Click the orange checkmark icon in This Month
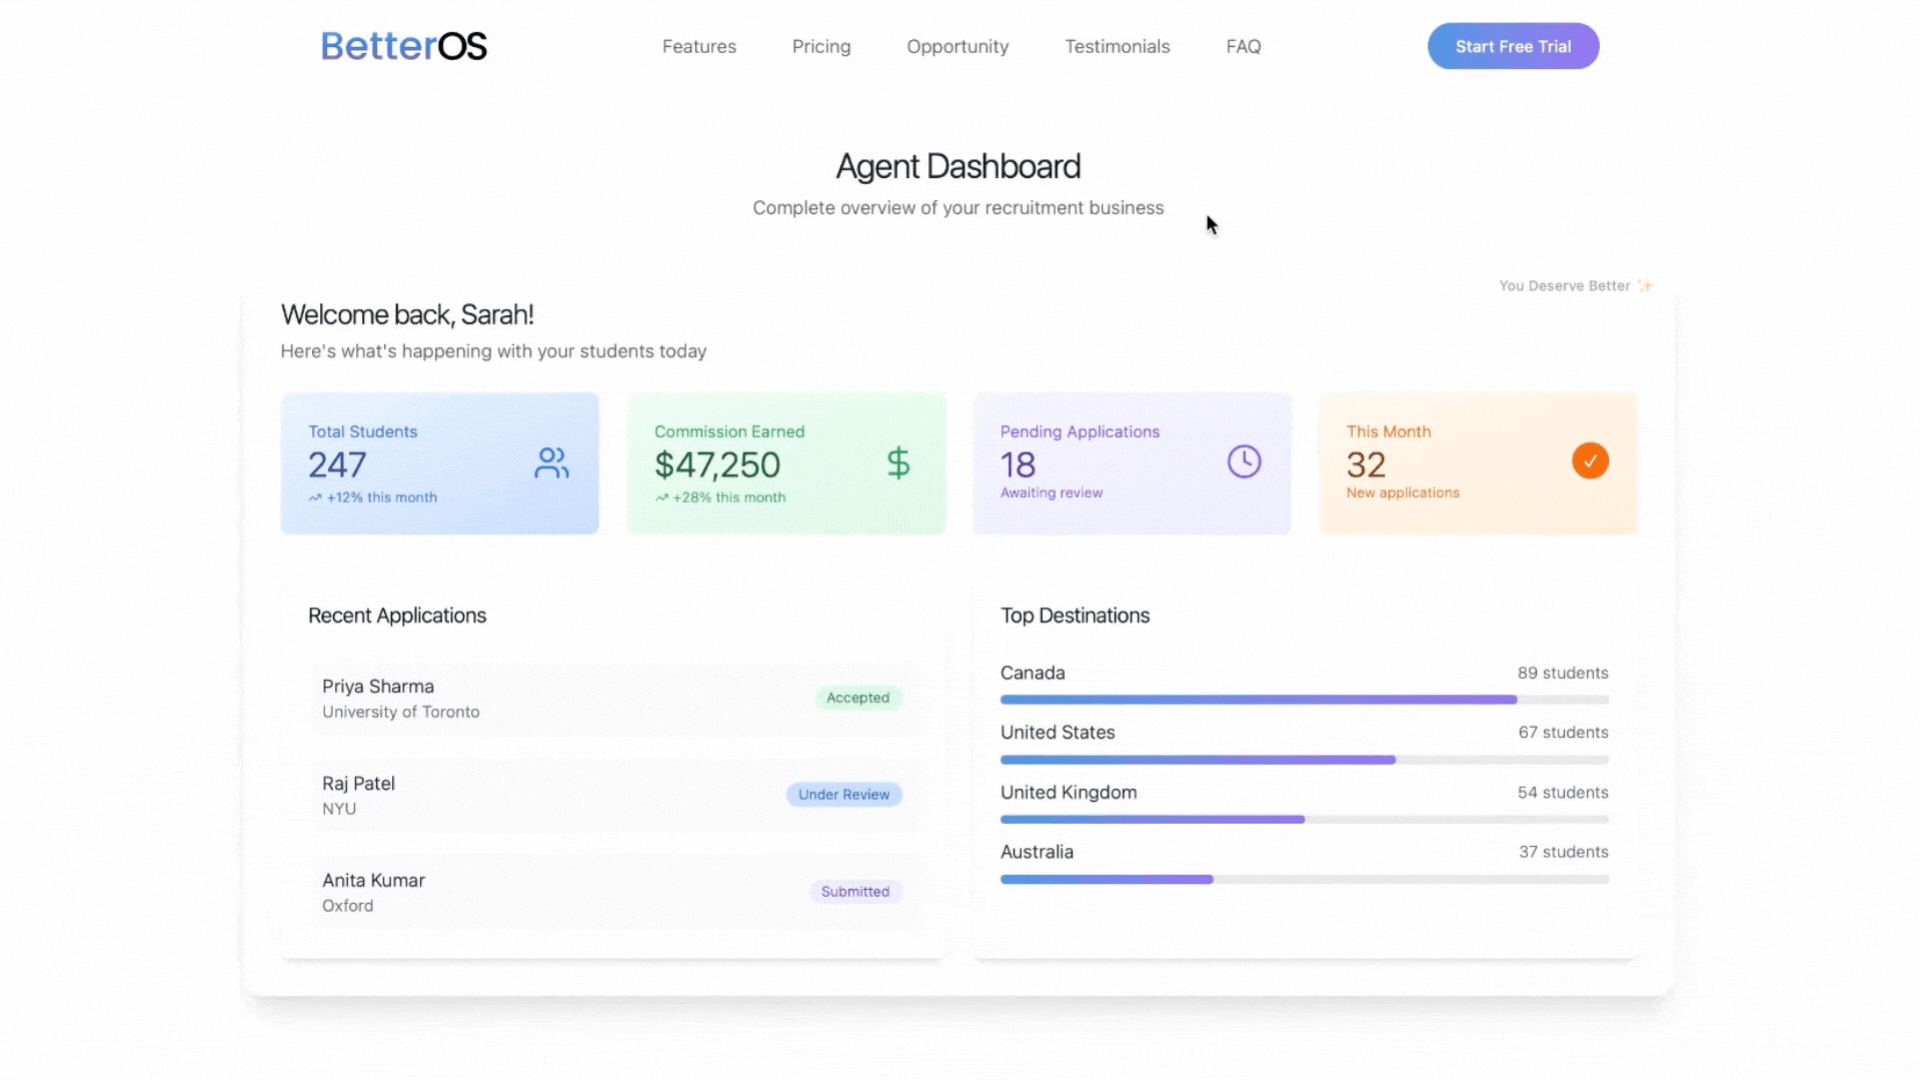 (1589, 461)
